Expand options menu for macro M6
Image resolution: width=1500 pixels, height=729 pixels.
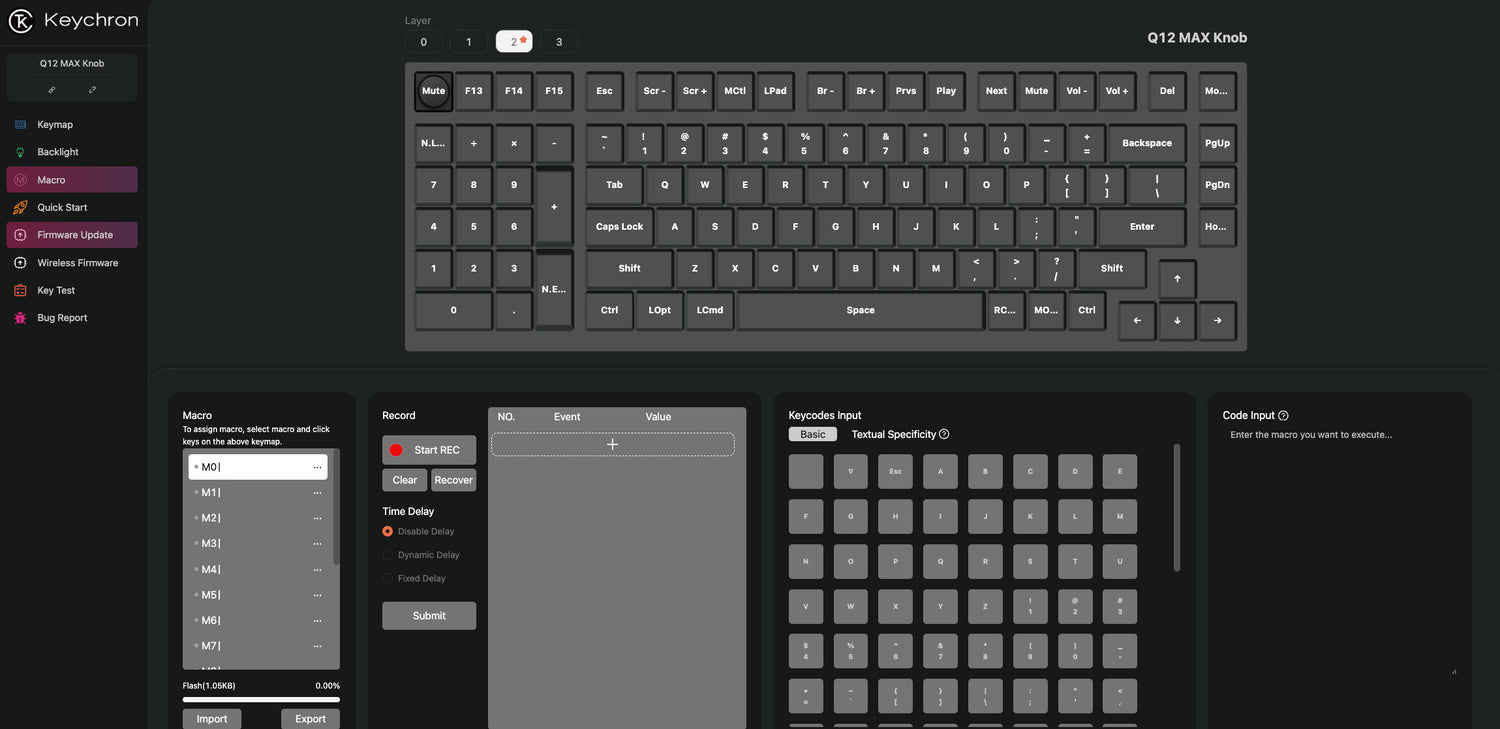click(317, 621)
